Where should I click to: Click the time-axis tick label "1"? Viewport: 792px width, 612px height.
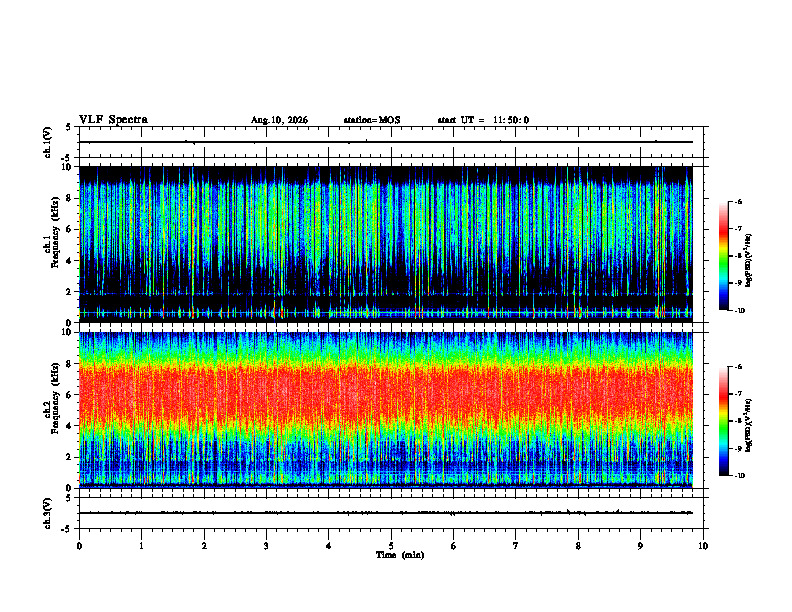coord(141,546)
